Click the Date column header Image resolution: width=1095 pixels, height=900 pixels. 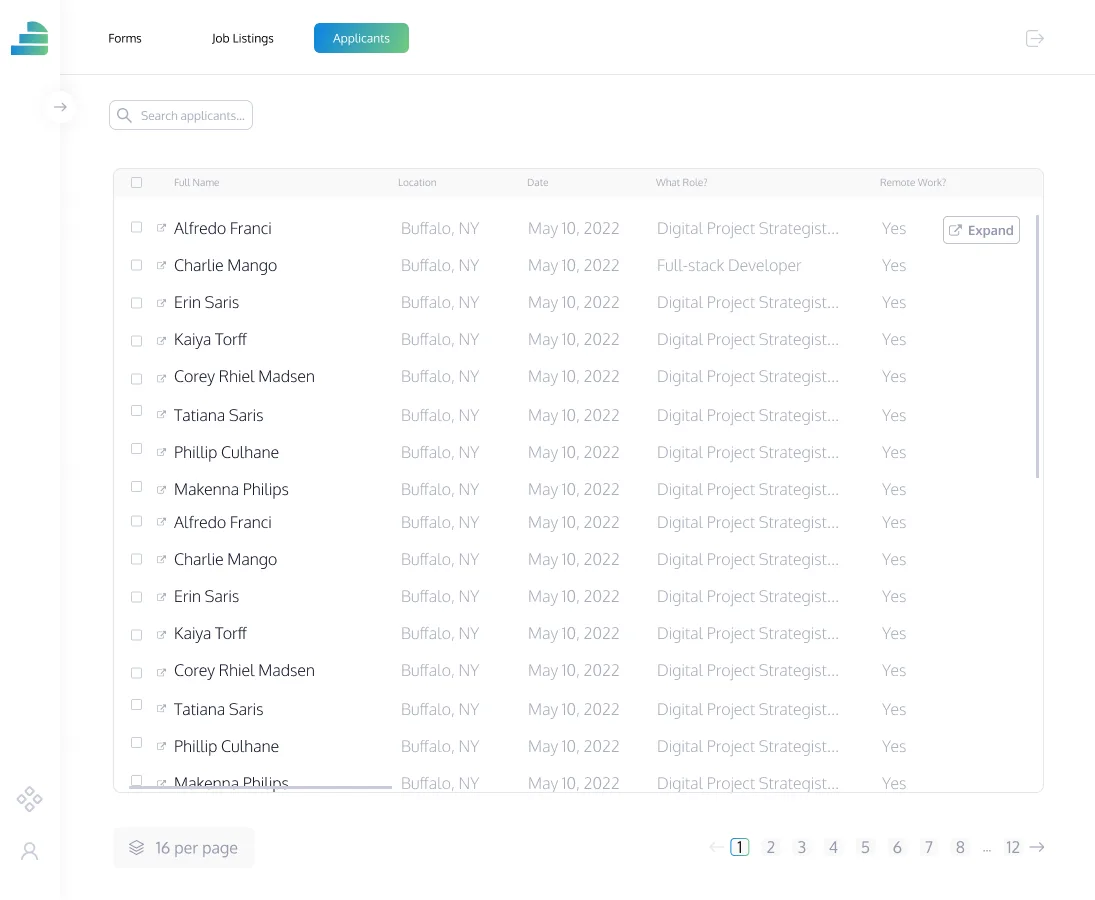[x=537, y=182]
